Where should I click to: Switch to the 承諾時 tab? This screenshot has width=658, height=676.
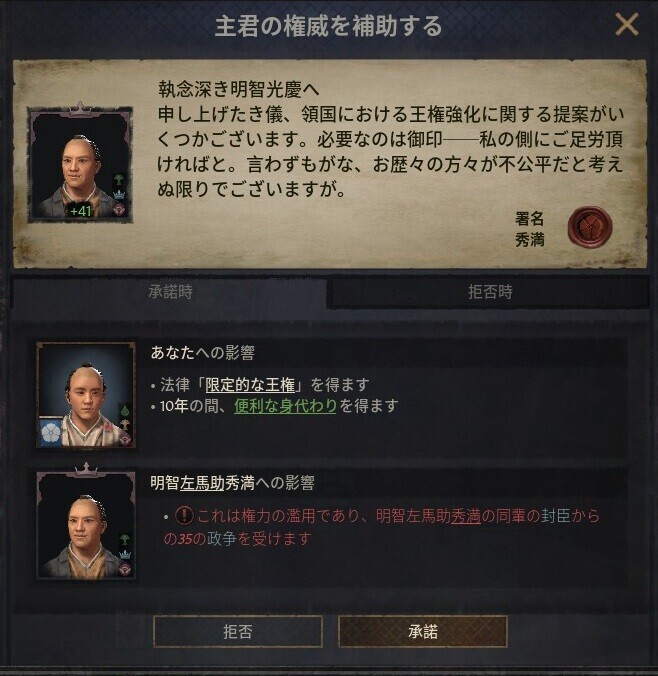[x=170, y=292]
